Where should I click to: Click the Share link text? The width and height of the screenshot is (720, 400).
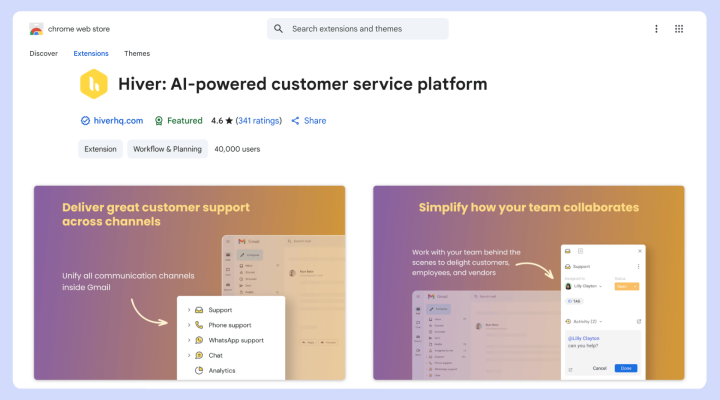(315, 121)
